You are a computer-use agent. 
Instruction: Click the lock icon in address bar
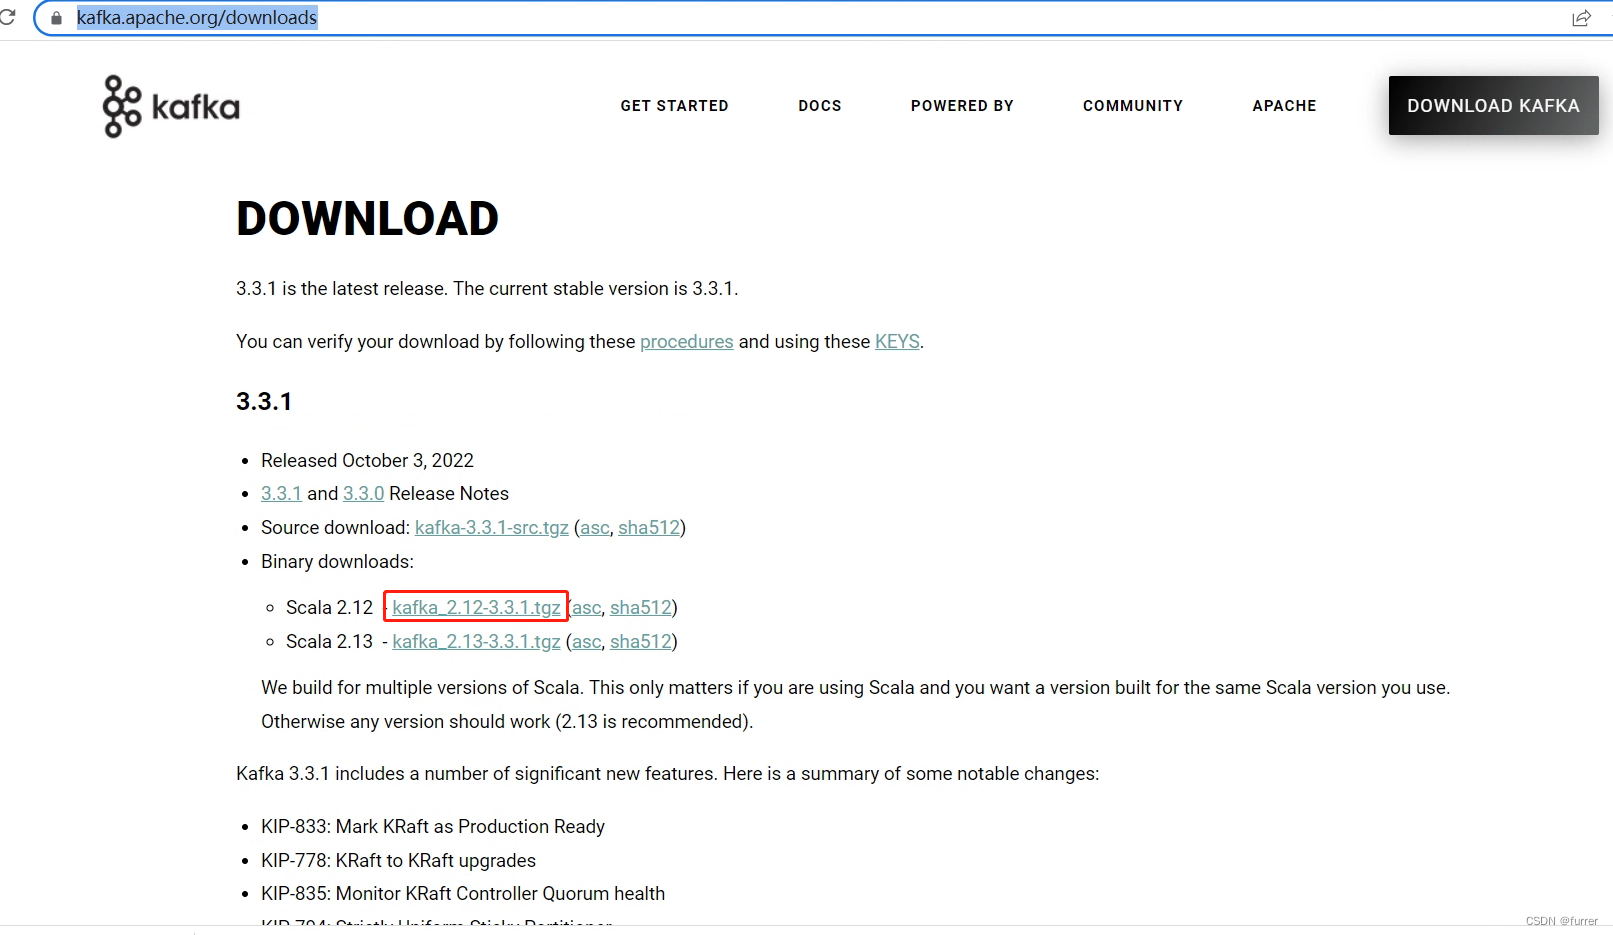point(56,18)
